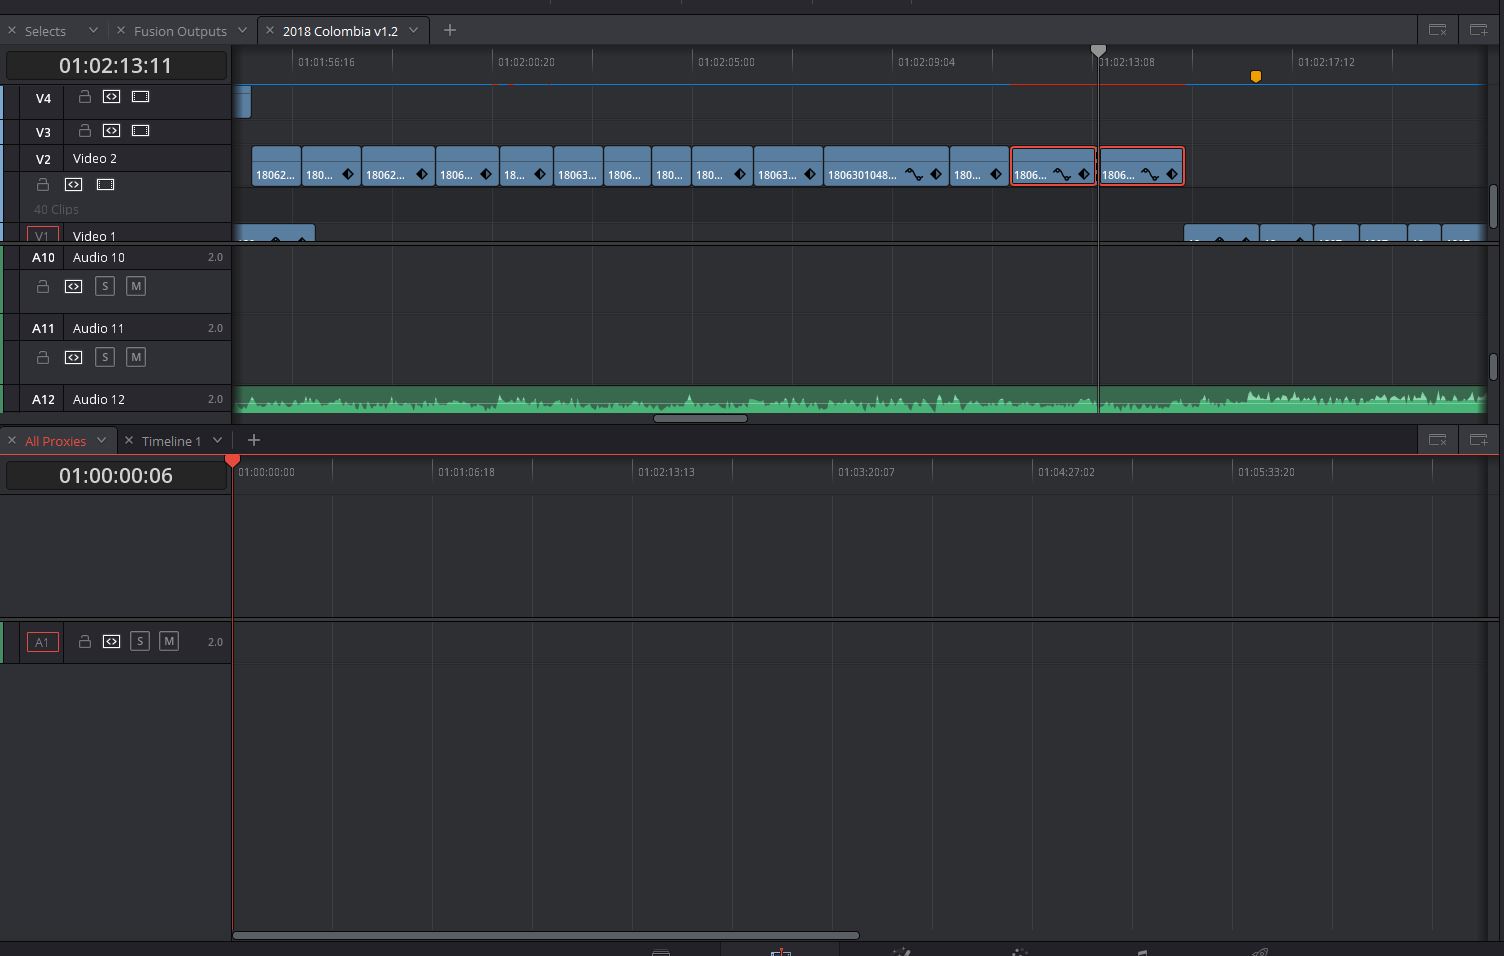The height and width of the screenshot is (956, 1504).
Task: Click the red playhead in All Proxies timeline
Action: click(232, 460)
